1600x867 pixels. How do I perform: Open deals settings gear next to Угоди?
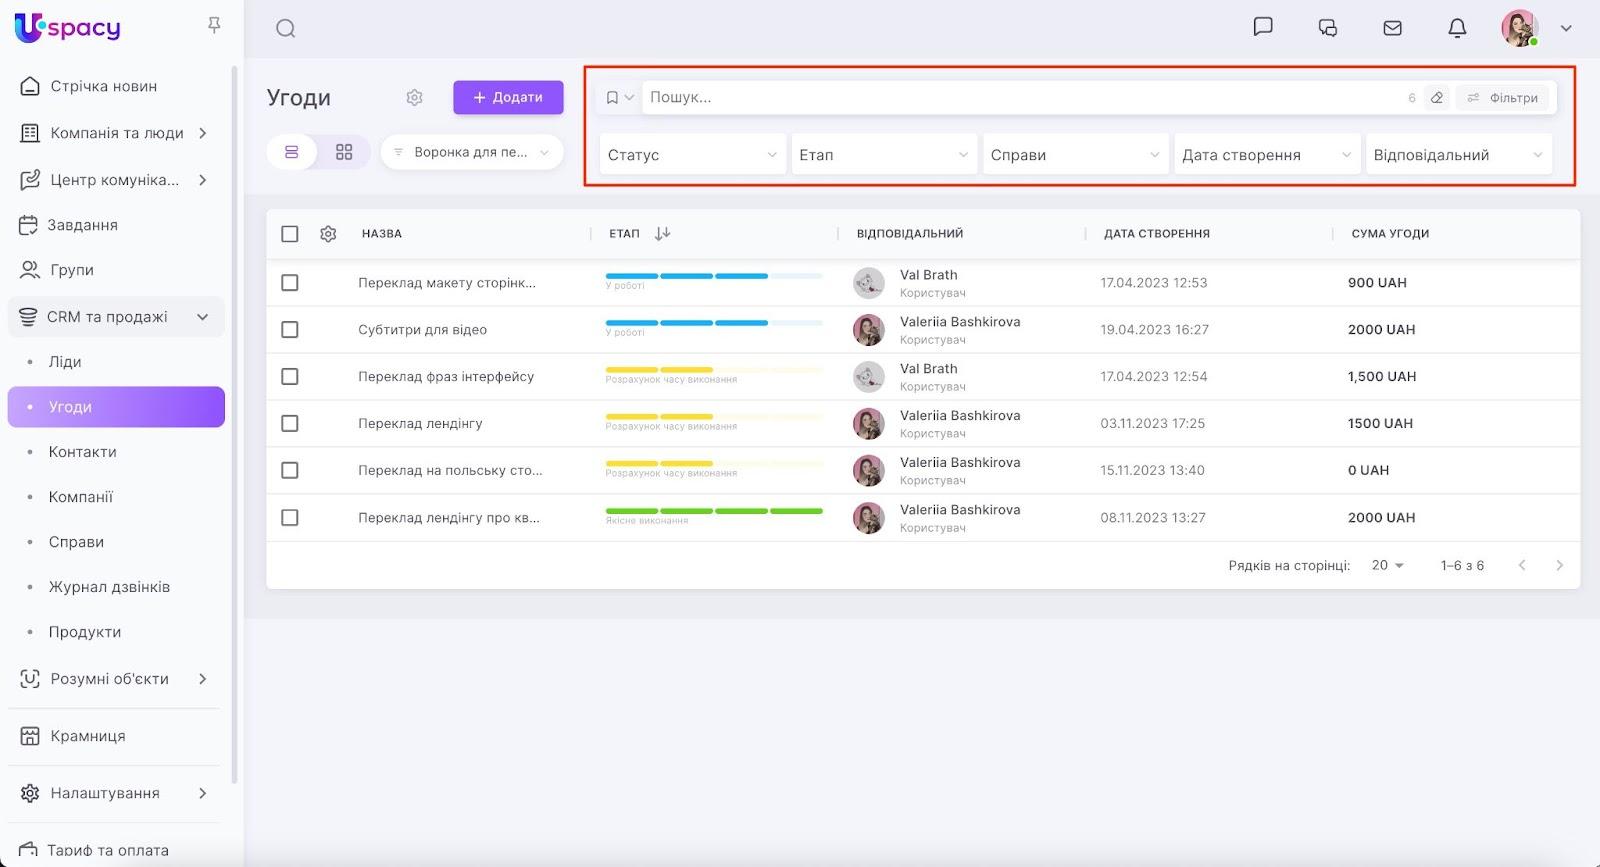(x=415, y=97)
